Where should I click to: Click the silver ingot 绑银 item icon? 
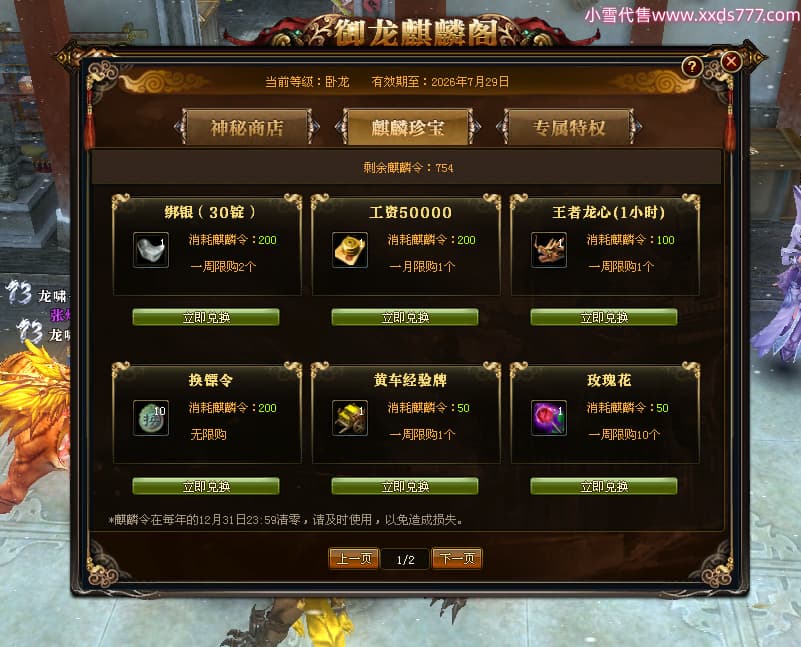tap(151, 250)
